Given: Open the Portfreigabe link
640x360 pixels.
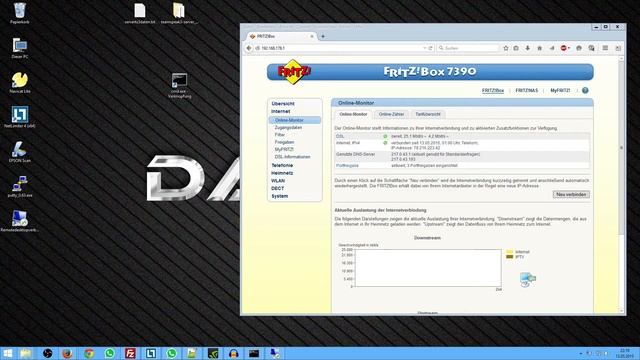Looking at the screenshot, I should coord(347,166).
